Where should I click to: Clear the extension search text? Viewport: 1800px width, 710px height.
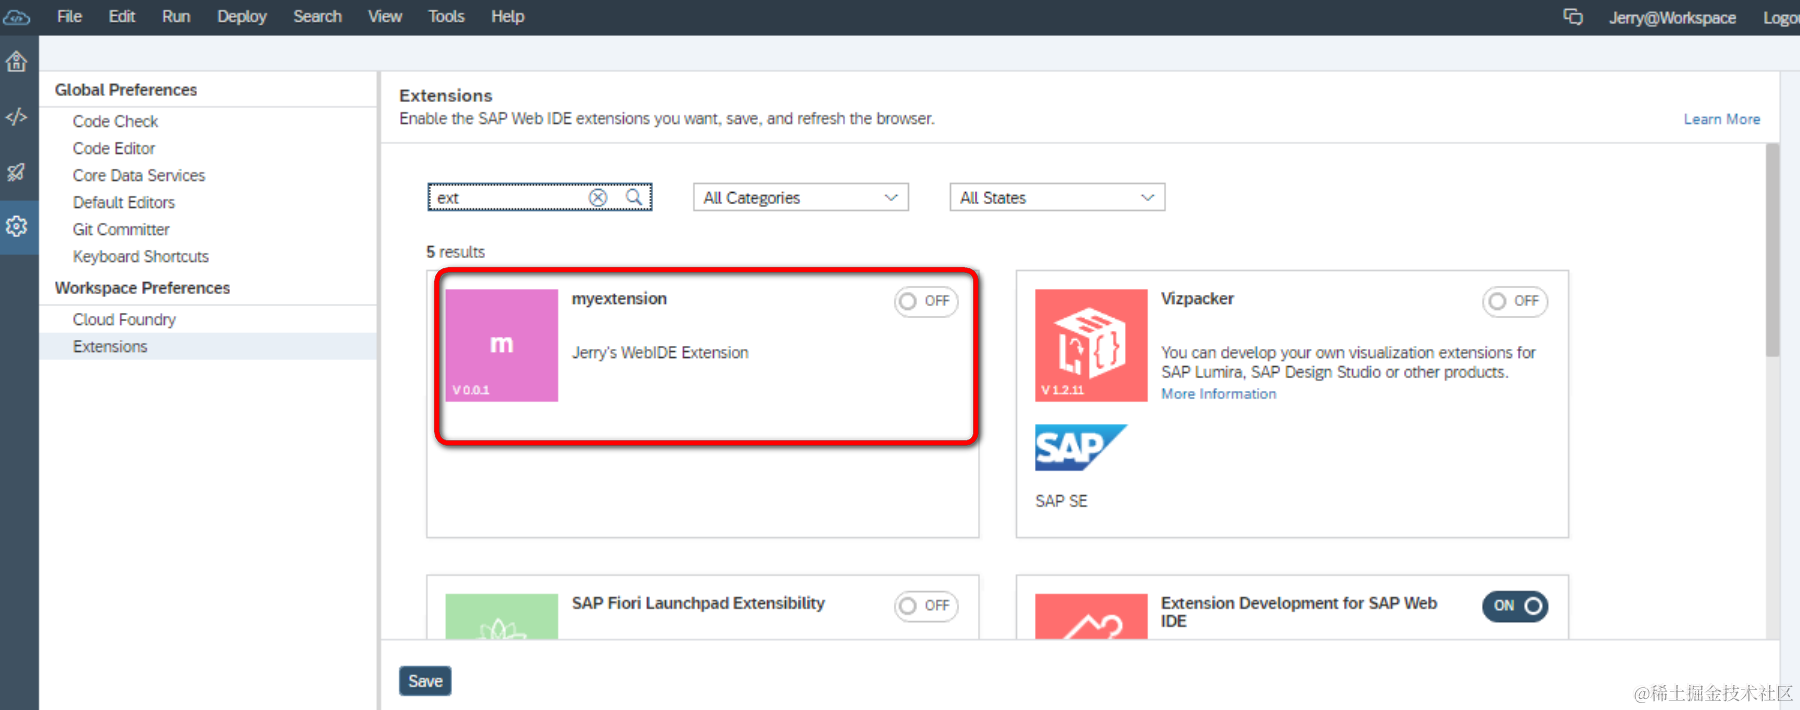[x=598, y=197]
